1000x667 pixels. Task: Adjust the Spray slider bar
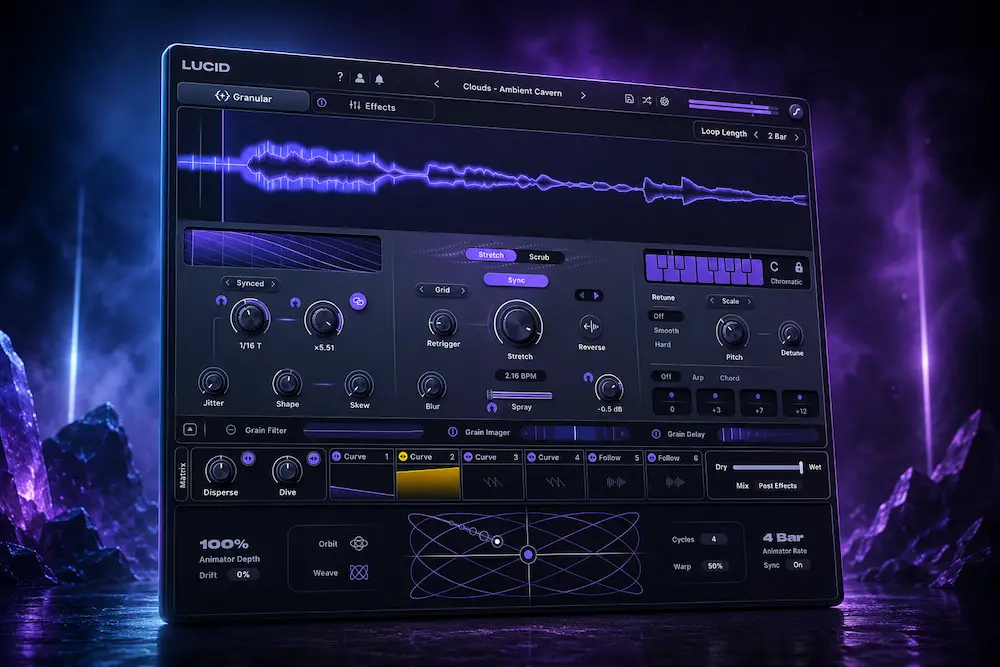click(519, 395)
